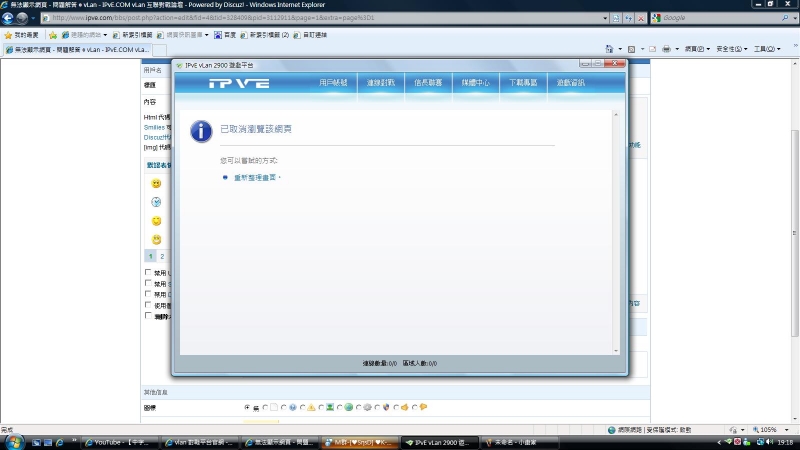
Task: Tick the fourth checkbox under the smilies
Action: pos(148,305)
